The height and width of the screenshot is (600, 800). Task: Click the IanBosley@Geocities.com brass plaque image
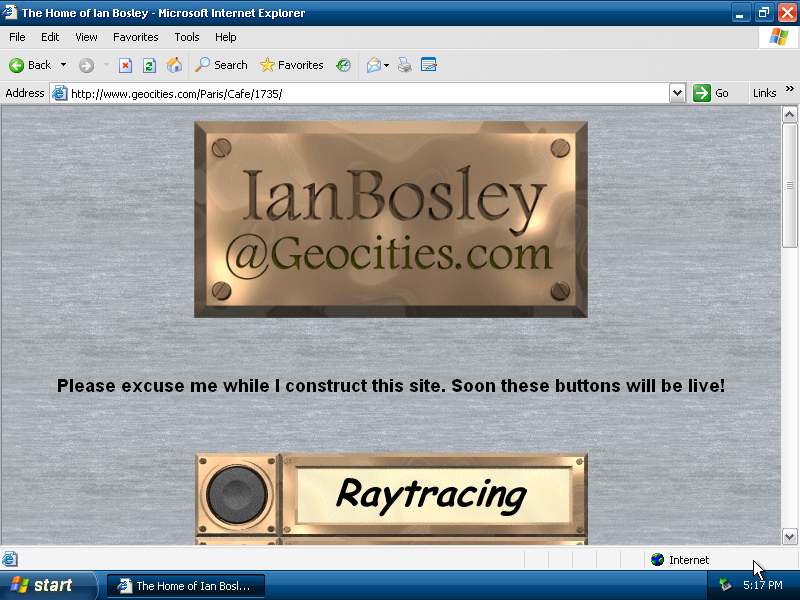(x=391, y=219)
